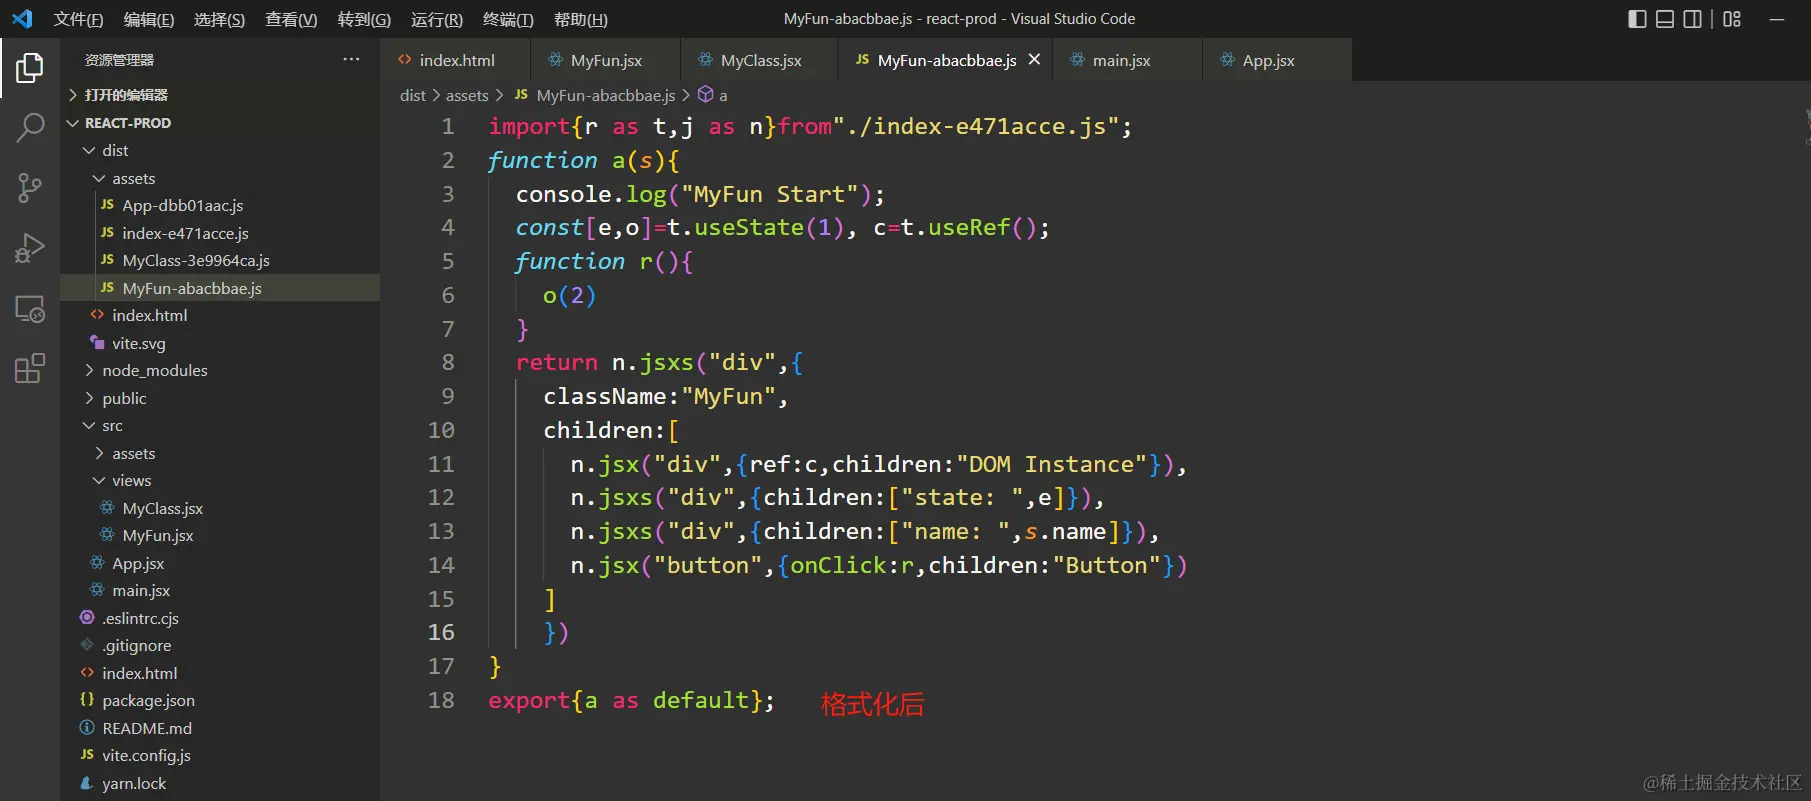The width and height of the screenshot is (1811, 801).
Task: Switch to the MyClass.jsx editor tab
Action: (760, 60)
